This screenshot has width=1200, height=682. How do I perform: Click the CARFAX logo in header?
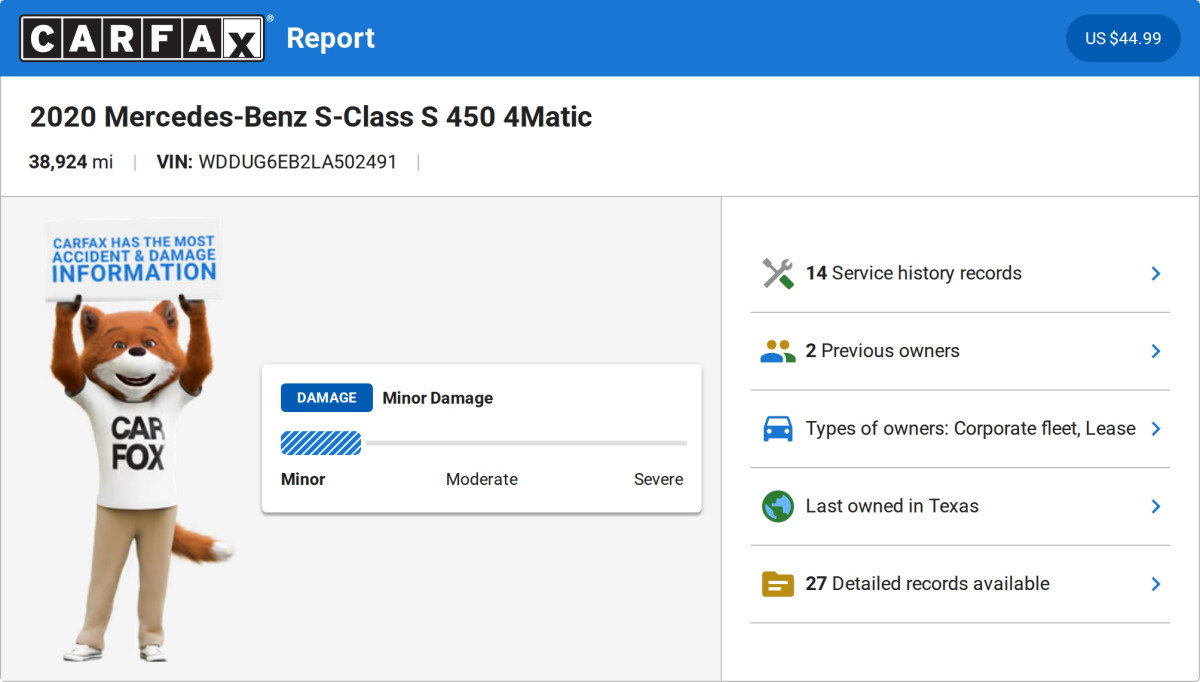pos(142,38)
